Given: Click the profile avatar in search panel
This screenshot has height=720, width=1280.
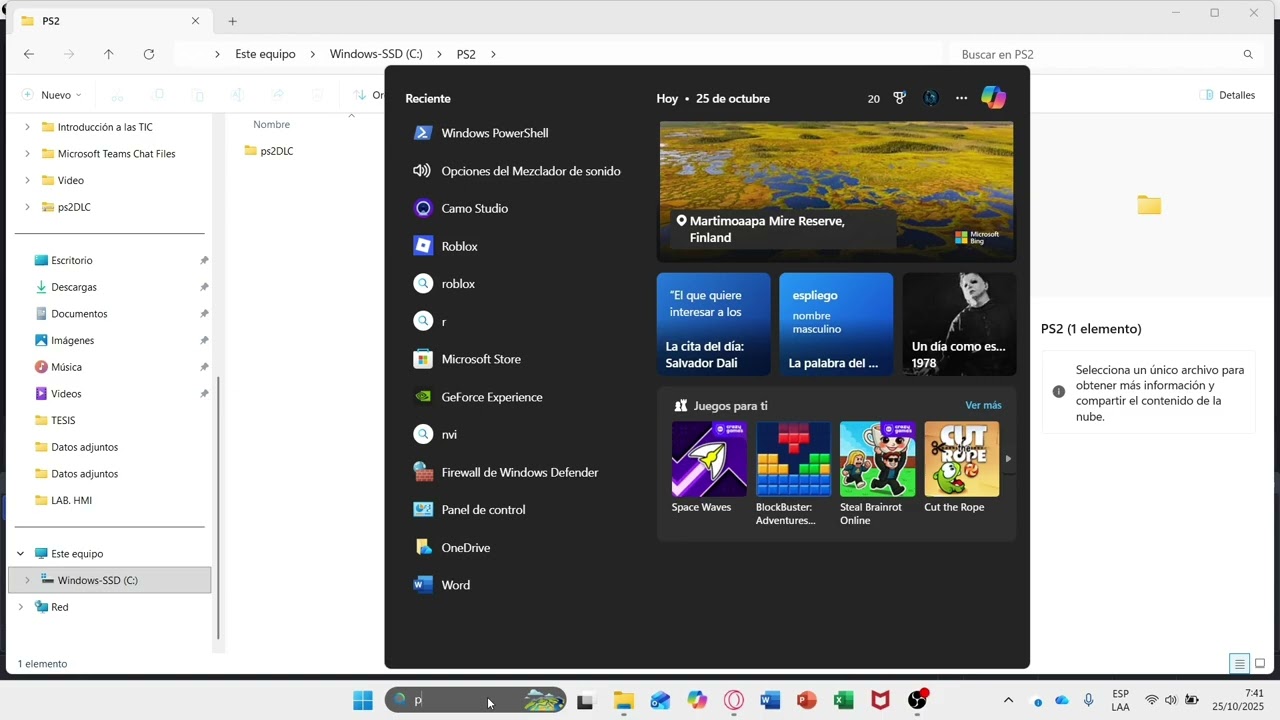Looking at the screenshot, I should (931, 98).
